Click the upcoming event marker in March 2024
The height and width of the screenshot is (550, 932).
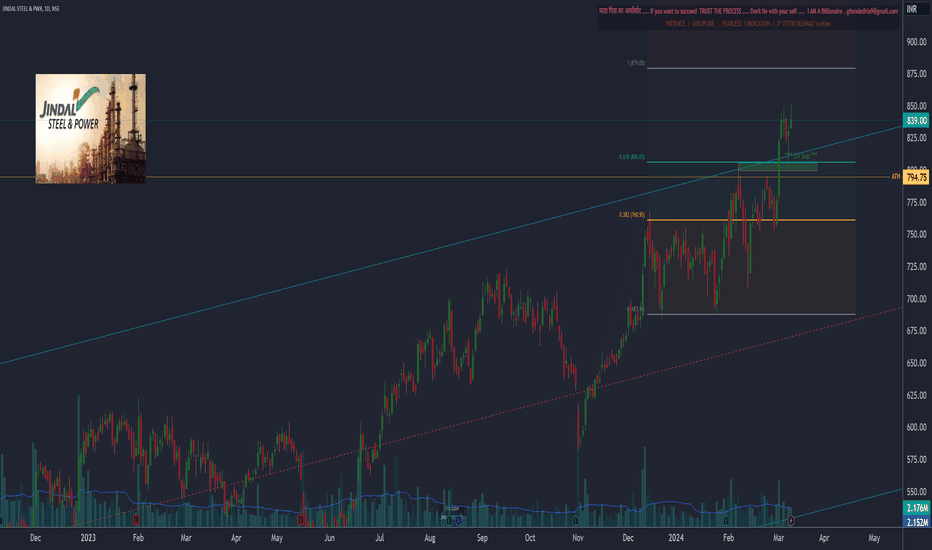tap(791, 520)
